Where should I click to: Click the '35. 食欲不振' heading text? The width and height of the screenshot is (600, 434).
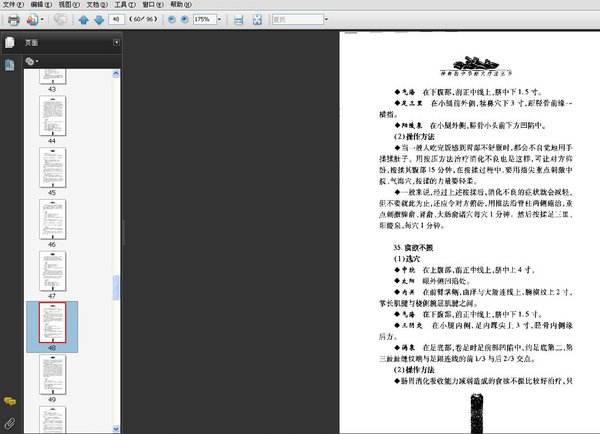(413, 248)
